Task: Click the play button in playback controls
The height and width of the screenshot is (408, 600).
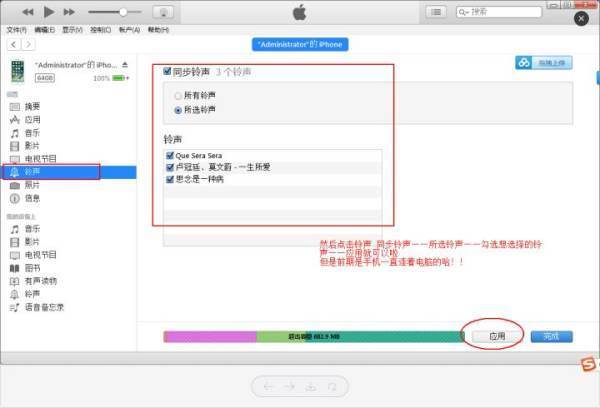Action: click(x=48, y=12)
